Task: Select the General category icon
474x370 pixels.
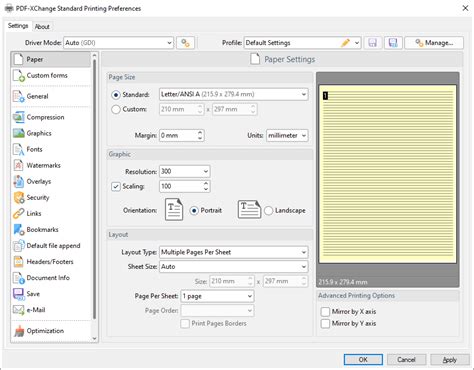Action: [x=18, y=96]
